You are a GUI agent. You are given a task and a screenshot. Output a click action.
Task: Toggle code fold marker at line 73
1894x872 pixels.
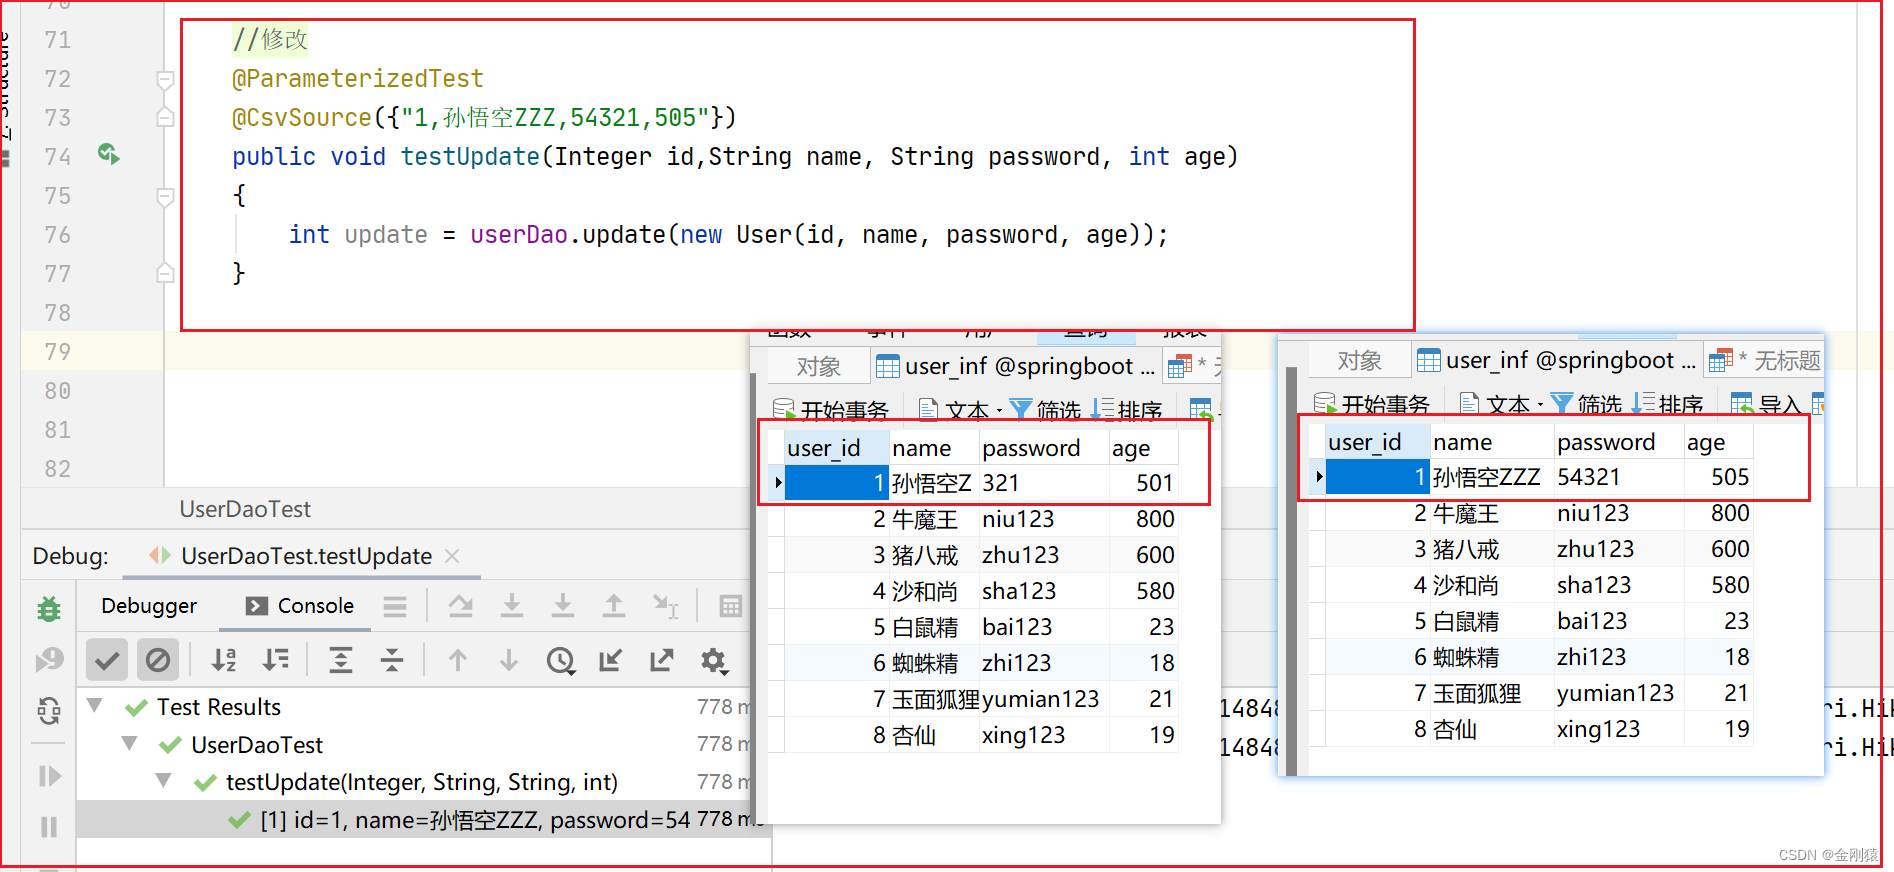(166, 118)
